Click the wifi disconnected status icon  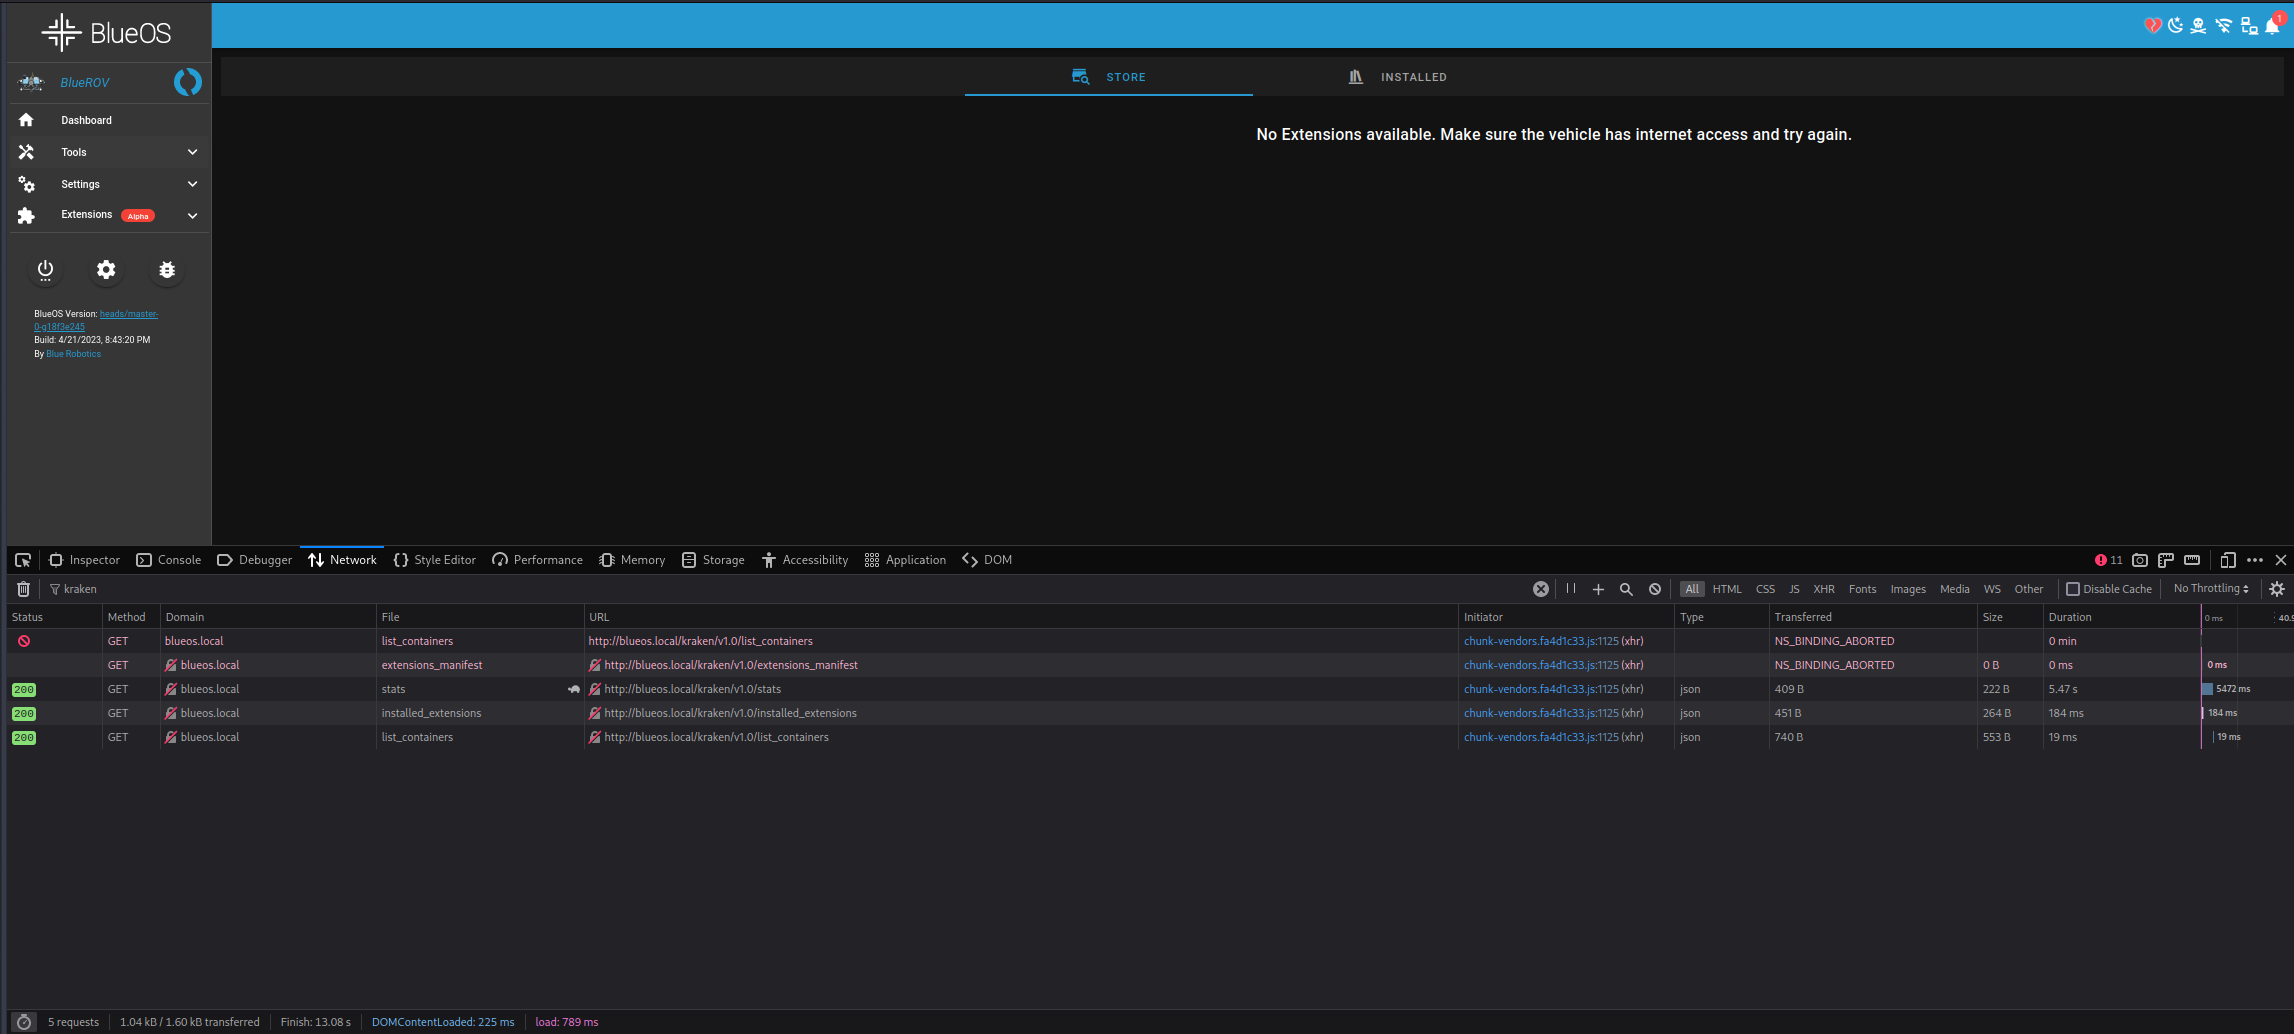coord(2222,25)
